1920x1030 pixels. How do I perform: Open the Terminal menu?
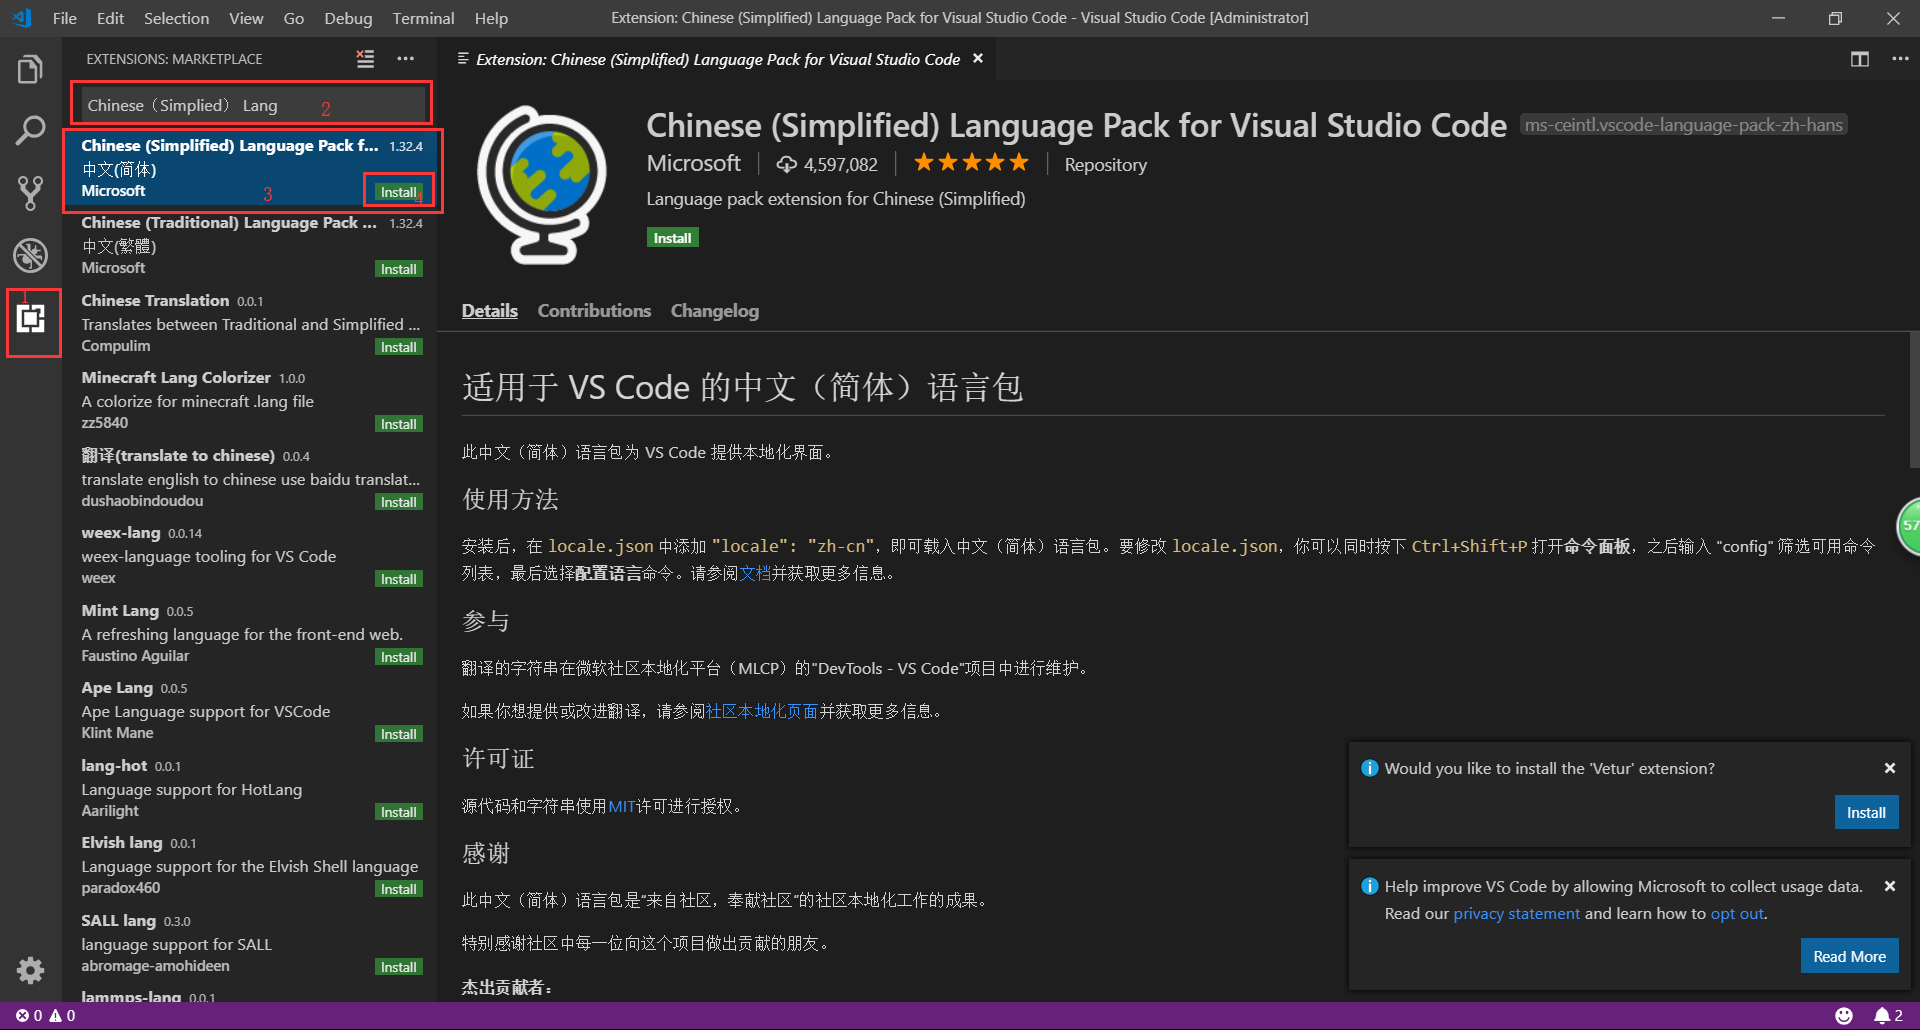(x=422, y=18)
